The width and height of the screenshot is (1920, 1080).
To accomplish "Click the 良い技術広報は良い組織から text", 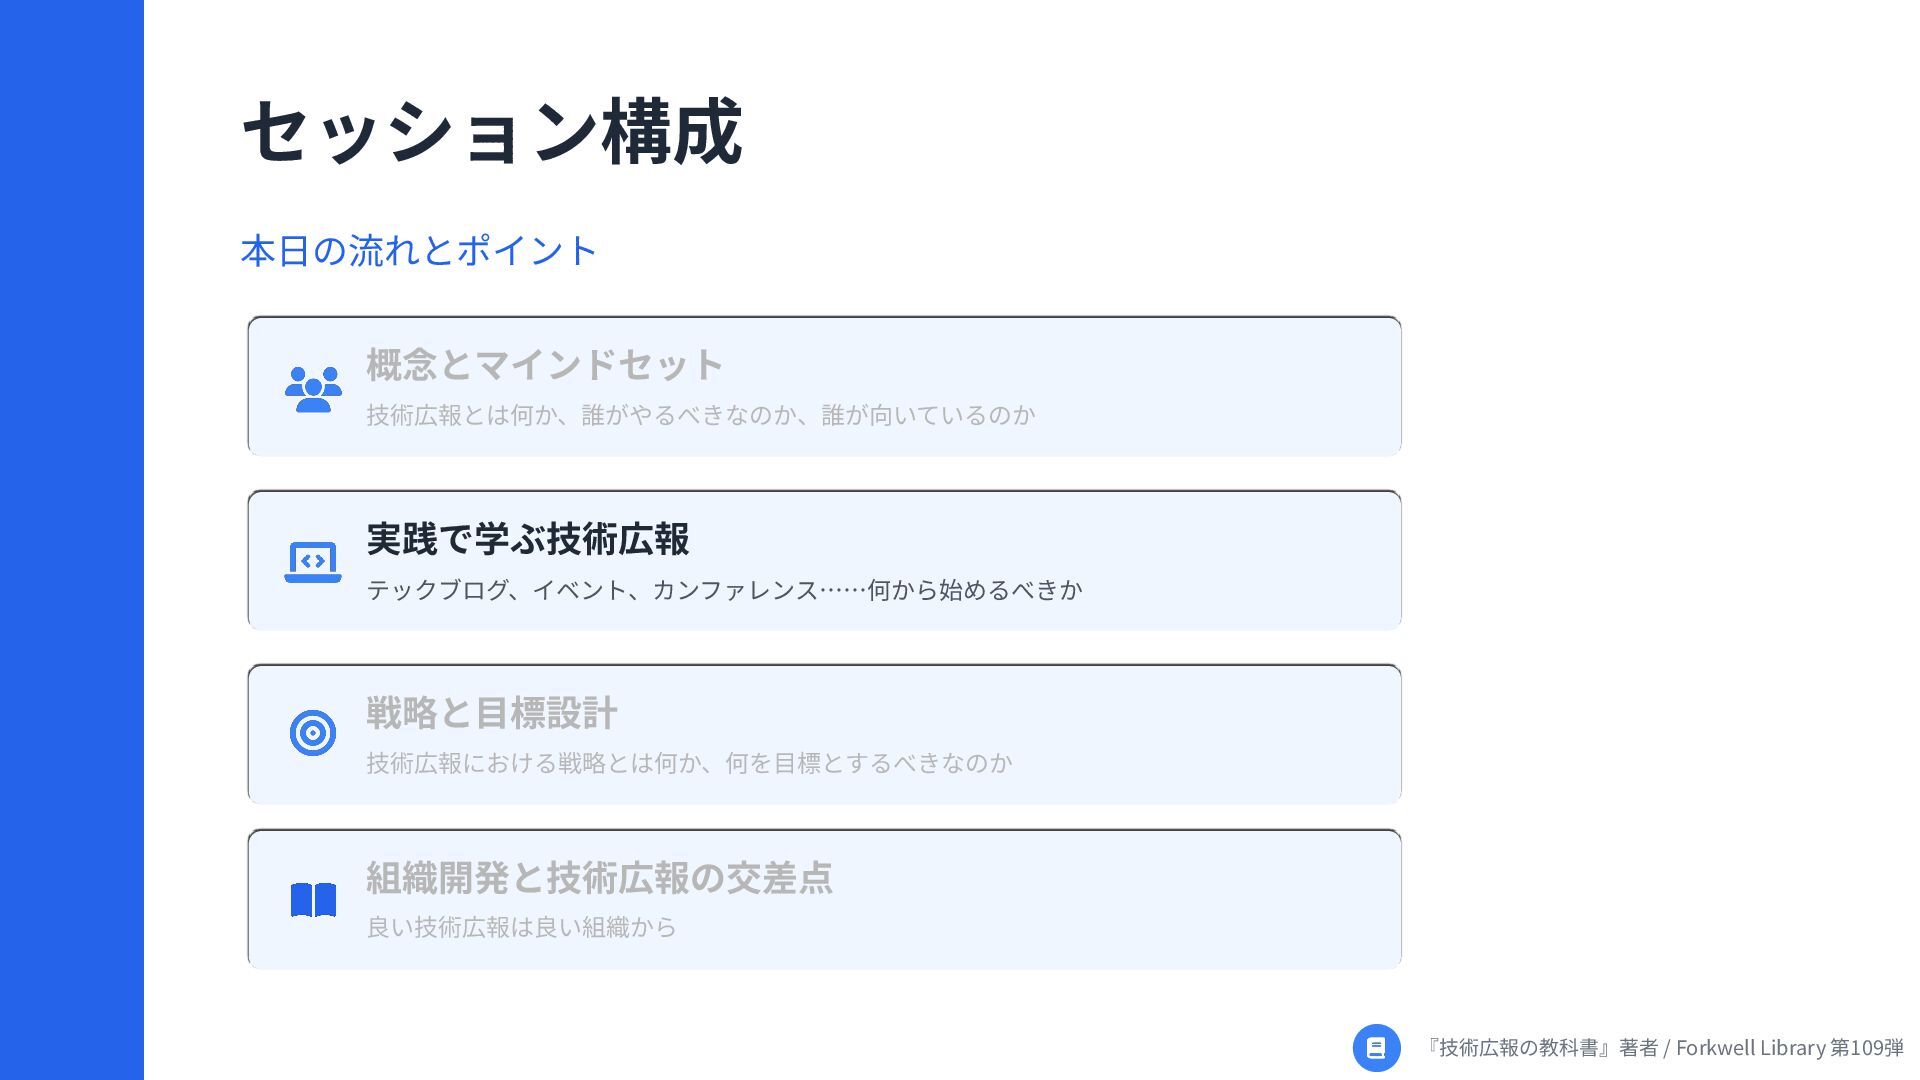I will click(521, 927).
